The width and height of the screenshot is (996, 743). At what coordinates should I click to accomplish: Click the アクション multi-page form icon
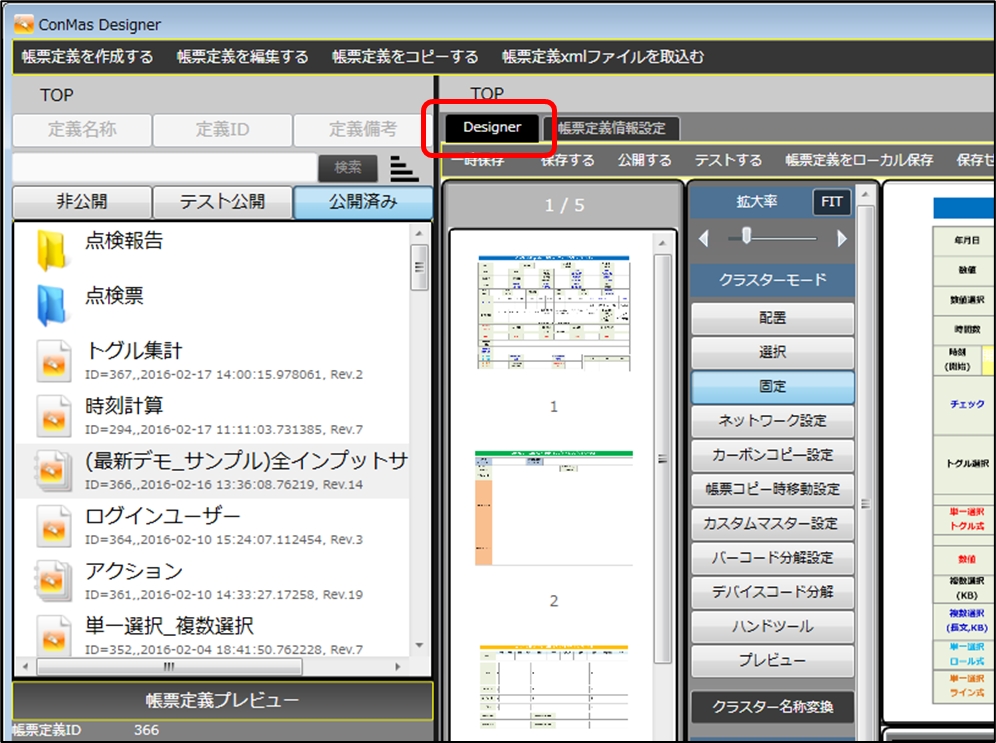tap(53, 581)
